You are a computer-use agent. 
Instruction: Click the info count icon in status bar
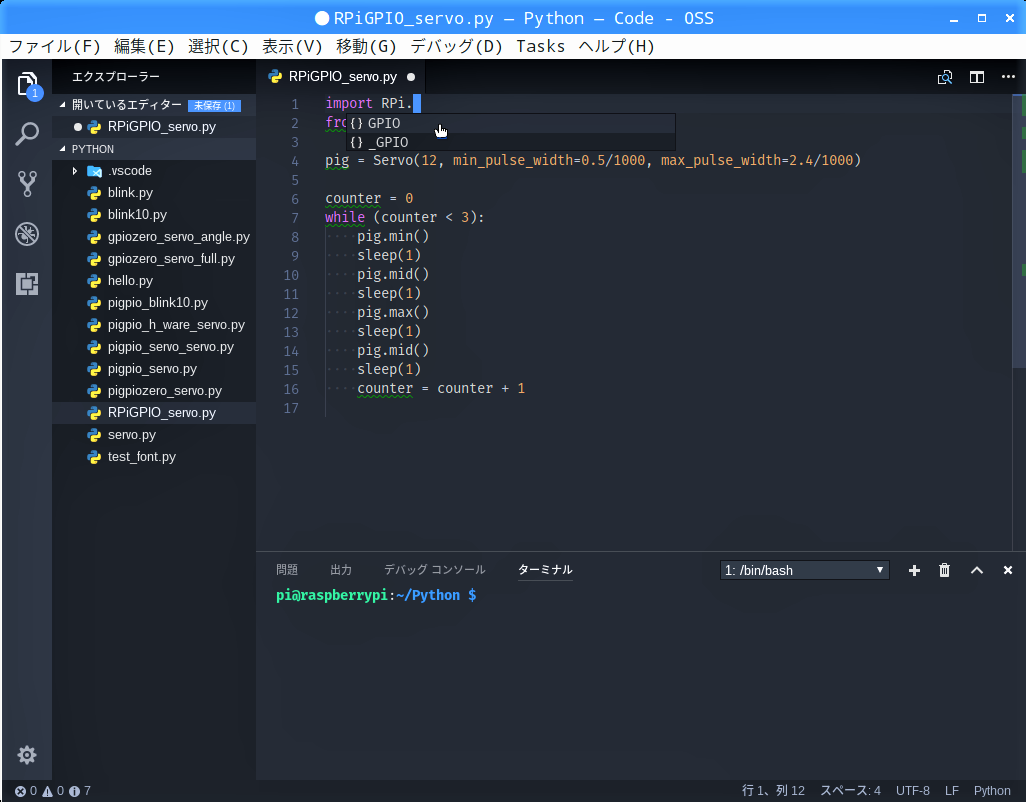[x=80, y=791]
